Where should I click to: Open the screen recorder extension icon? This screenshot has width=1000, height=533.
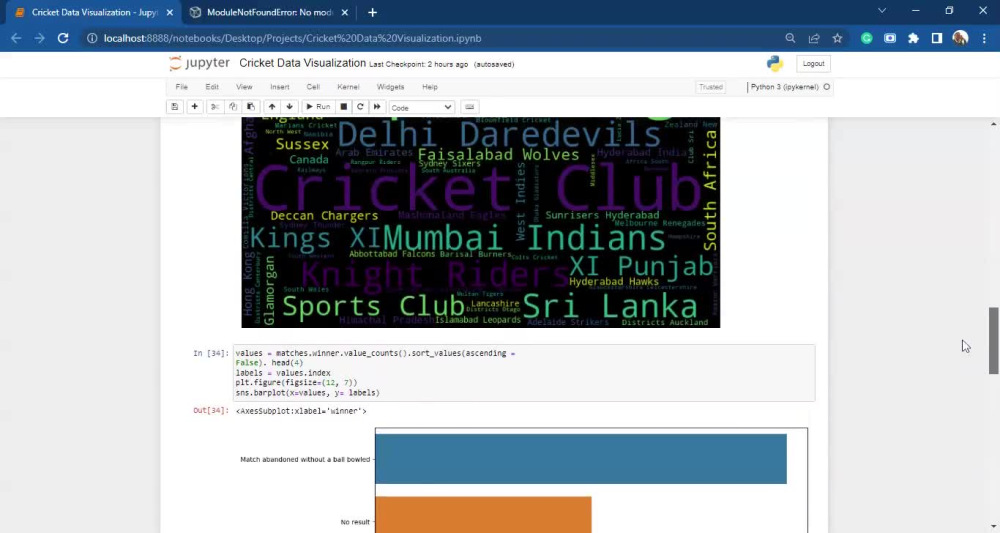coord(890,38)
